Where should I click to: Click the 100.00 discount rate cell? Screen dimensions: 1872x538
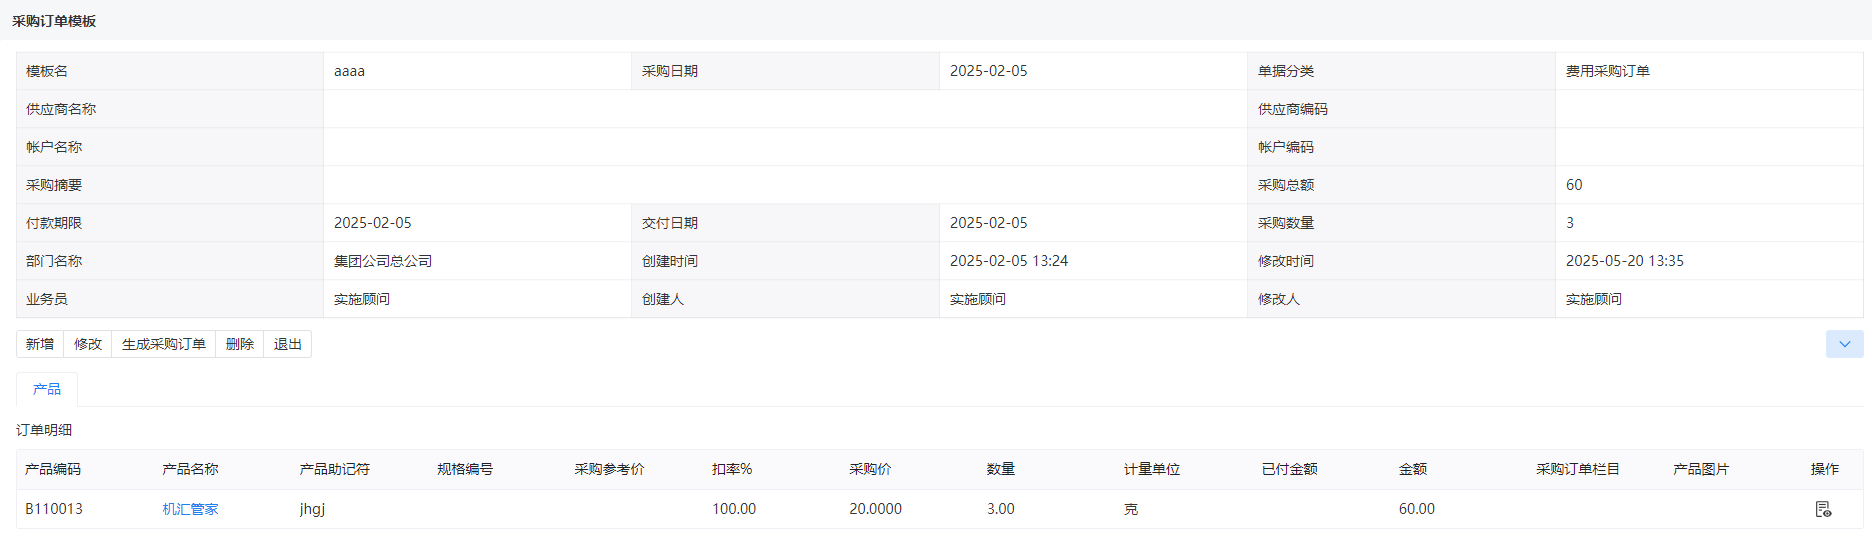click(734, 509)
